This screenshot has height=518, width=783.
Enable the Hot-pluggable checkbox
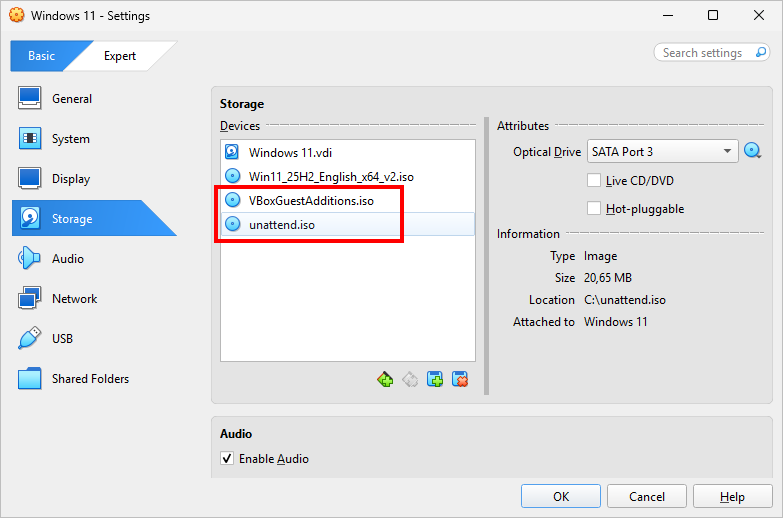pyautogui.click(x=594, y=208)
